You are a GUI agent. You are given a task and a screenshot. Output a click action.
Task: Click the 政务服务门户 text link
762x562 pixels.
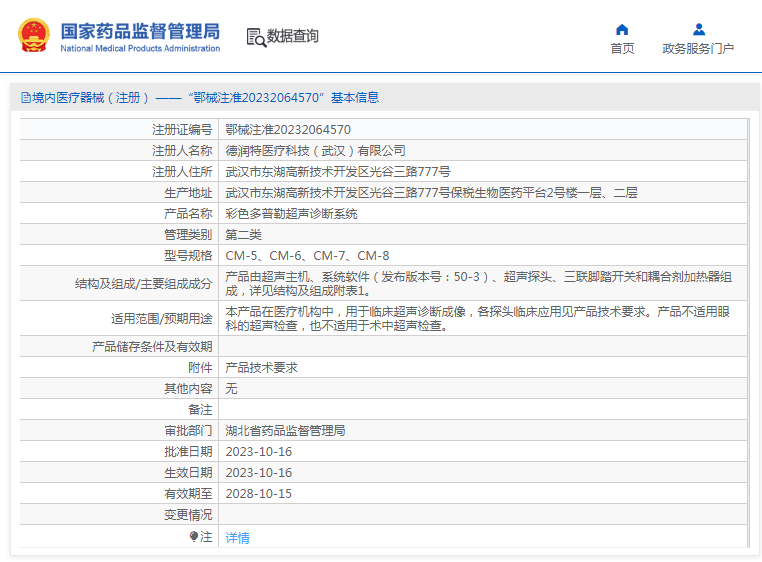pos(698,49)
